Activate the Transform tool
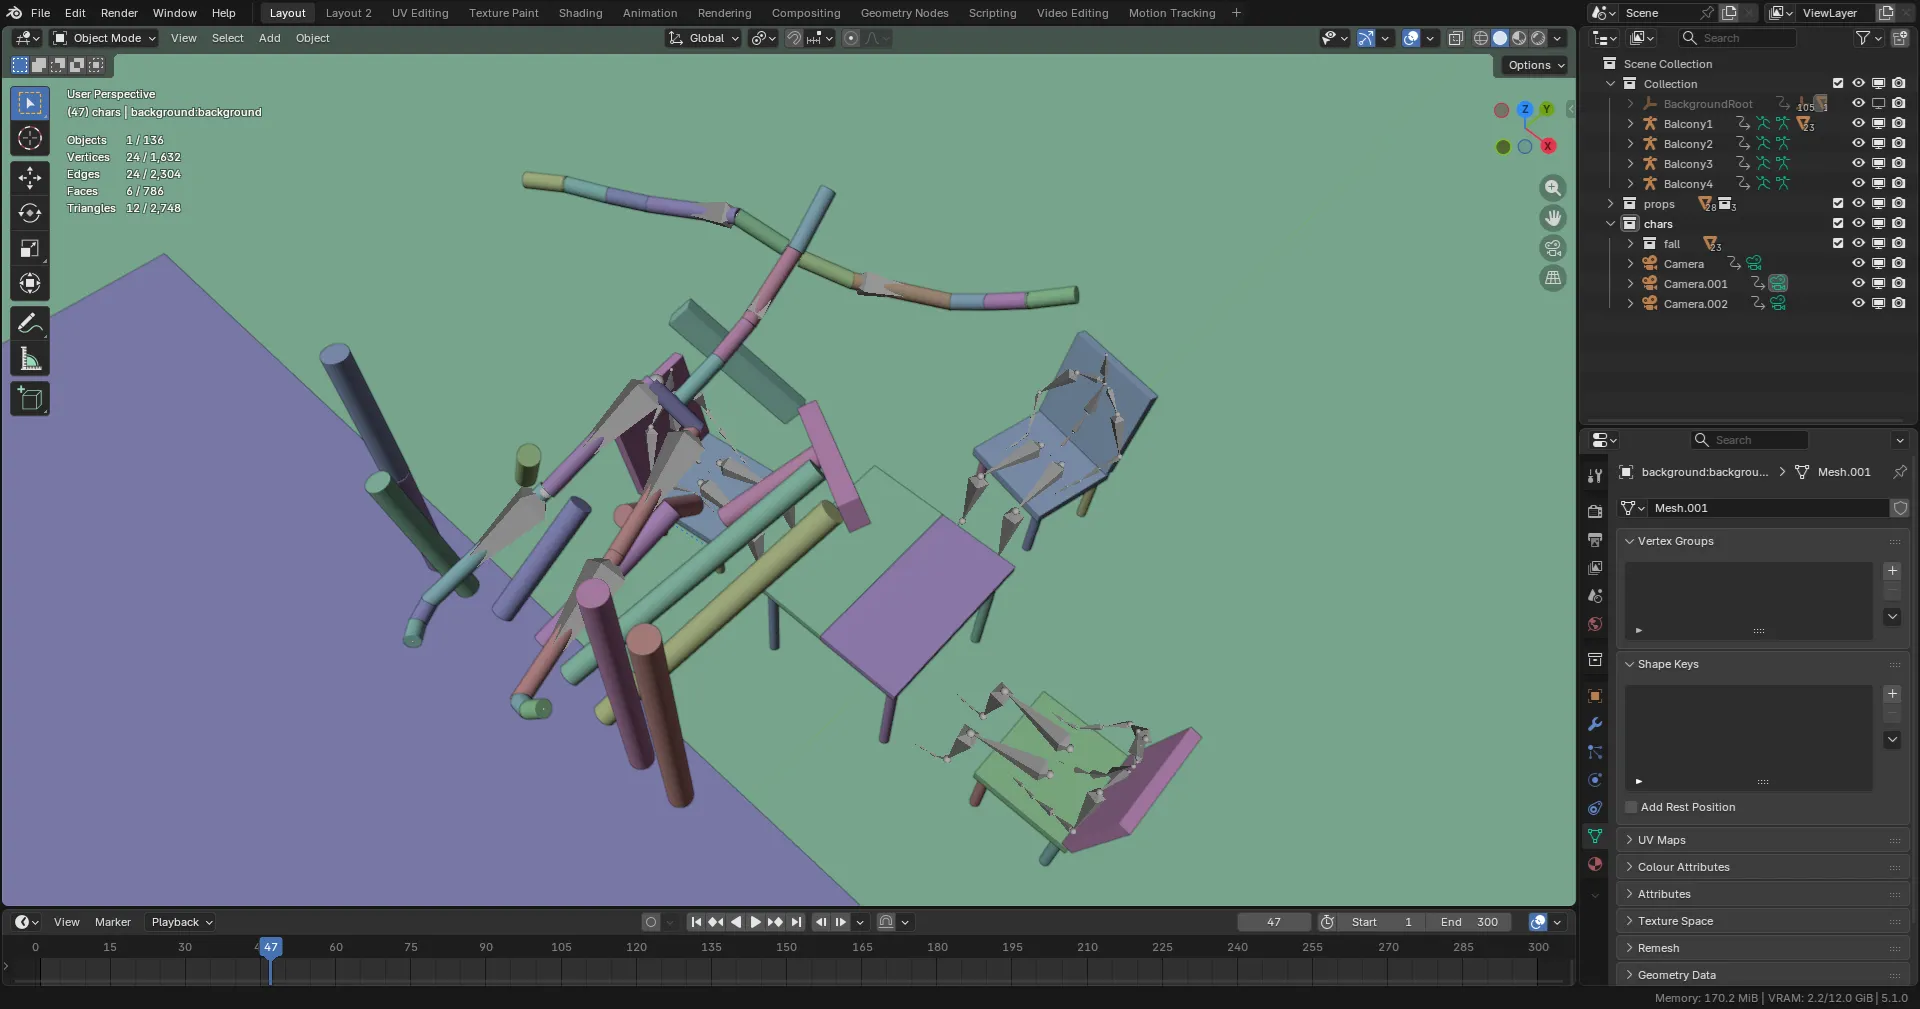1920x1009 pixels. [30, 283]
